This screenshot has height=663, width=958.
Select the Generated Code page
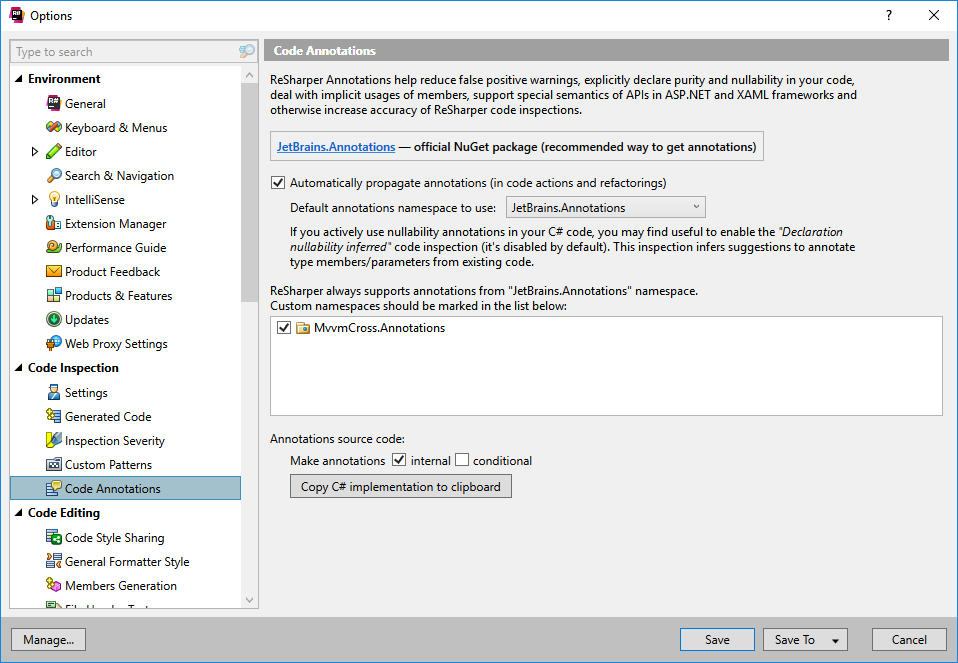point(108,416)
